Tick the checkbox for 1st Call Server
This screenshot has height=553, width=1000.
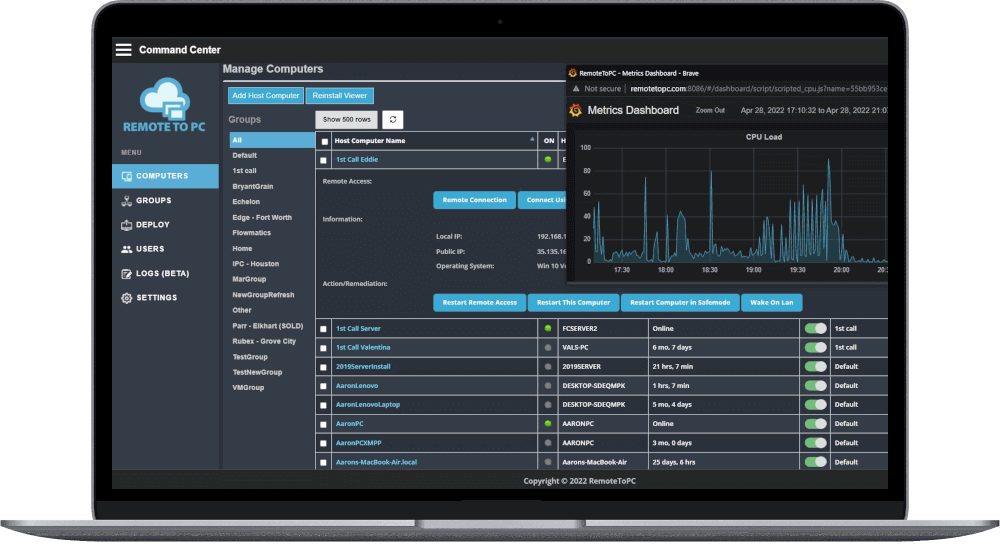tap(323, 329)
